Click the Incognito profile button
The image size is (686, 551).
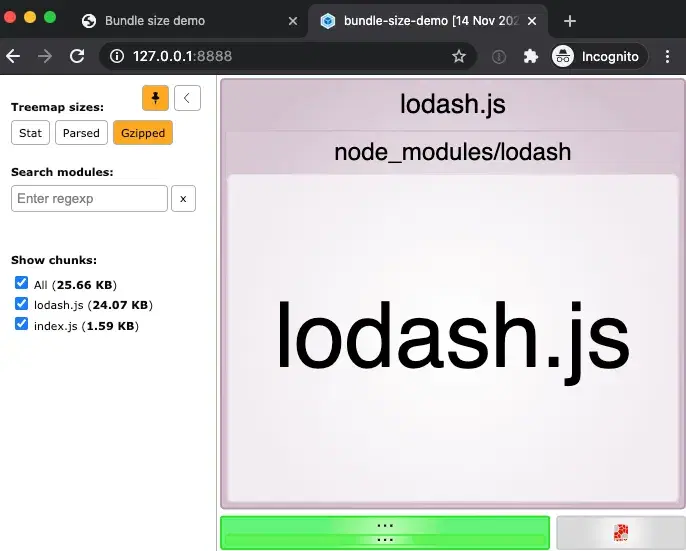click(x=599, y=56)
